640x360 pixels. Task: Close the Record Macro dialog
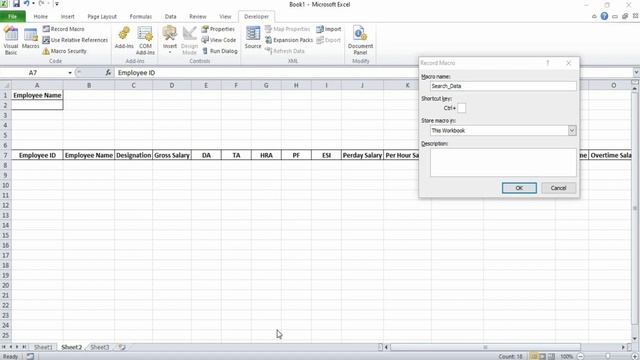click(x=569, y=63)
